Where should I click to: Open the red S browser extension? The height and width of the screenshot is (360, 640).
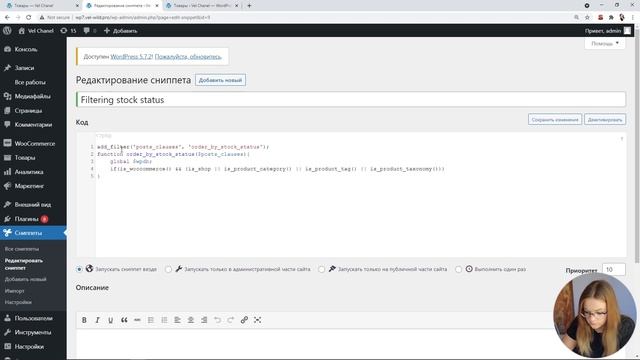point(600,18)
